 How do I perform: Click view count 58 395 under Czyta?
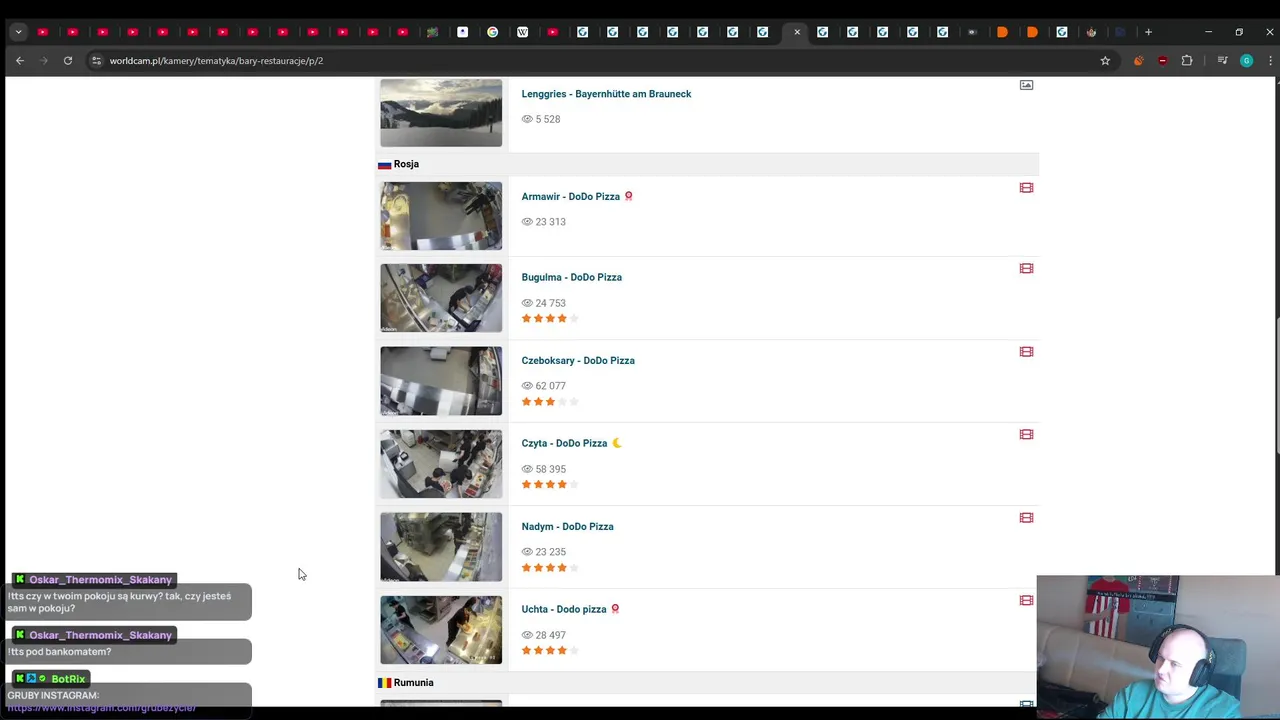[550, 469]
